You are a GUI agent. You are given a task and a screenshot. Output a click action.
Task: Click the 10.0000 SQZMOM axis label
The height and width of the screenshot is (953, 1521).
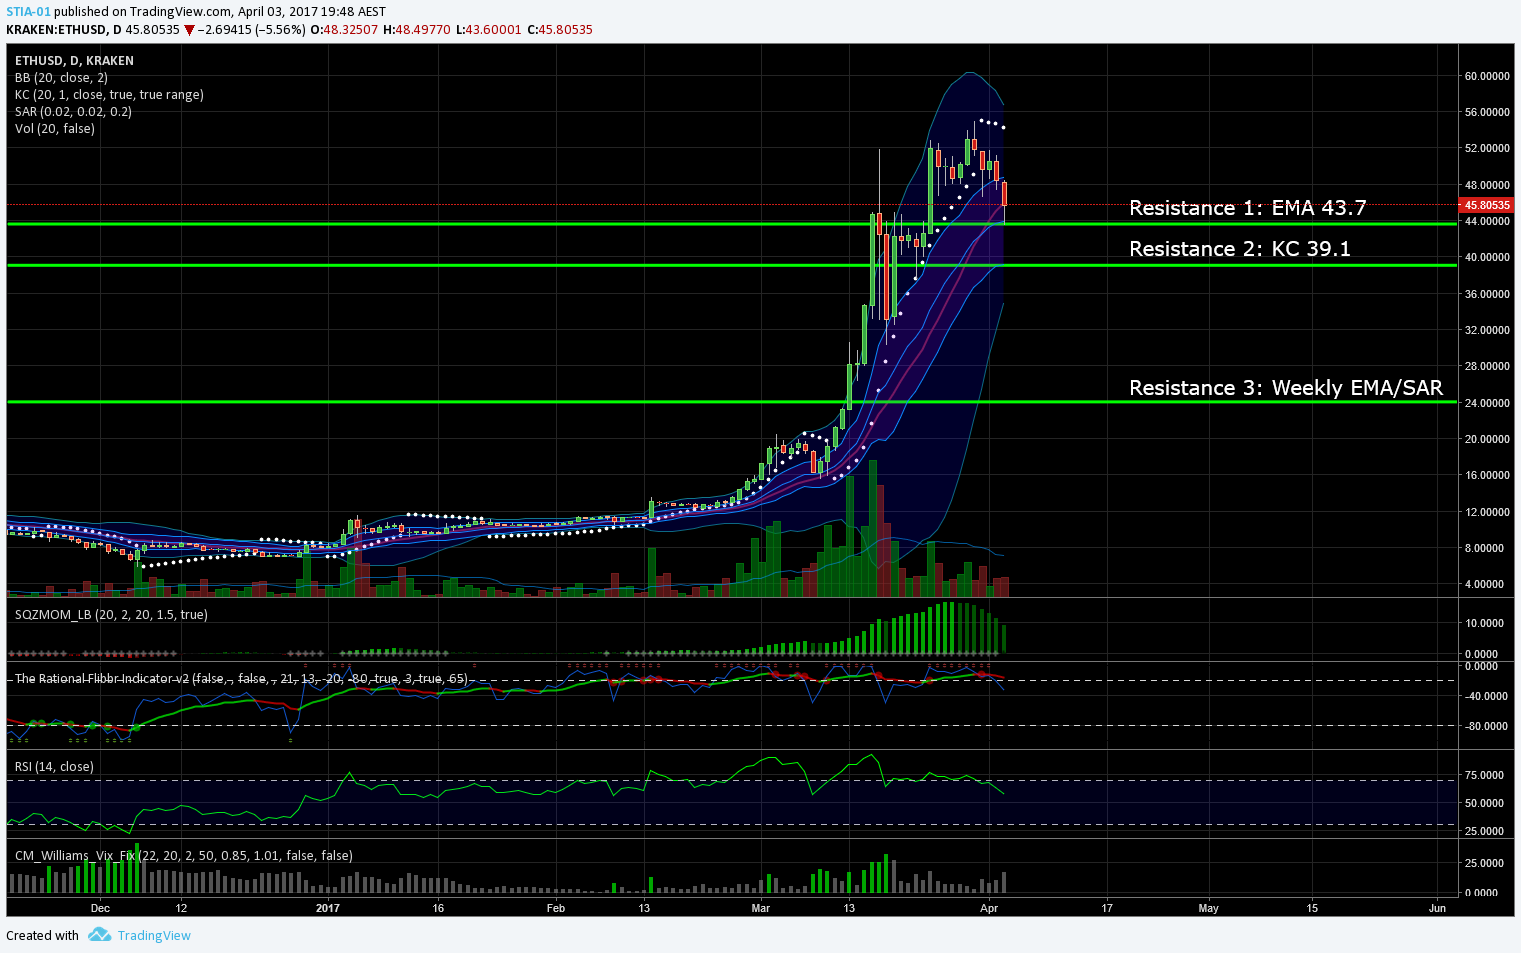pos(1484,623)
